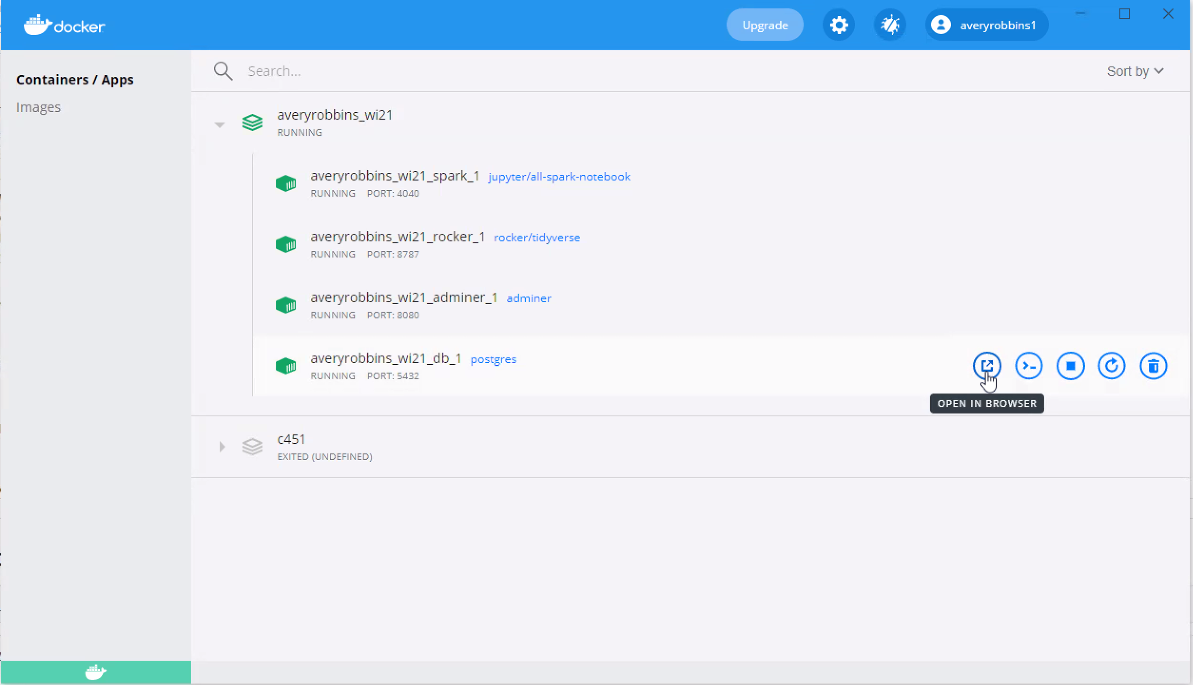
Task: Click the averyrobbins_wi21 stack icon
Action: 253,123
